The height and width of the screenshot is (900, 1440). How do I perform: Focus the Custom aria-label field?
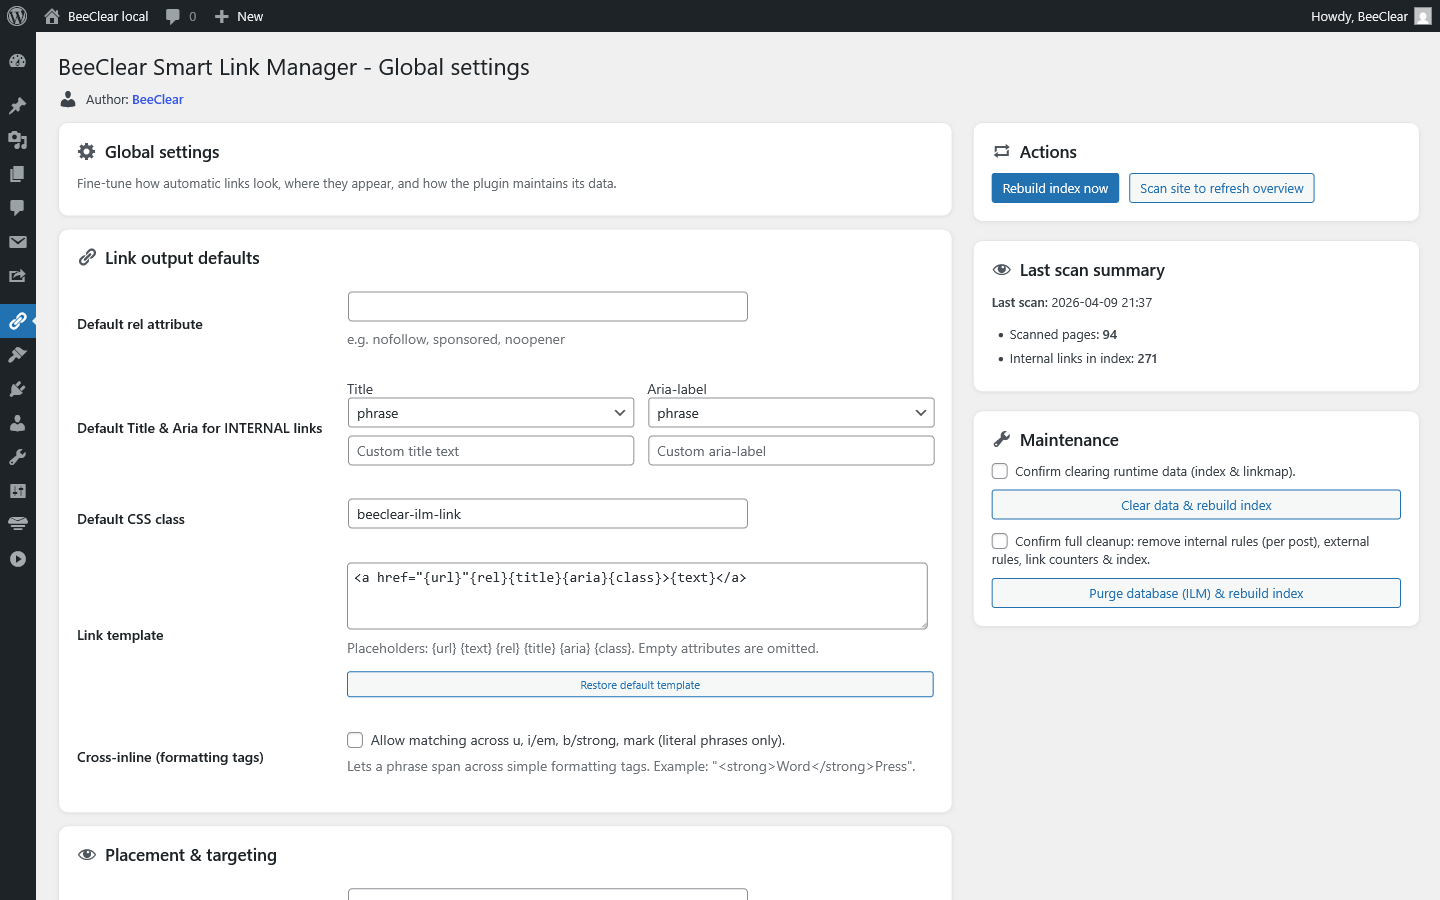click(x=791, y=451)
